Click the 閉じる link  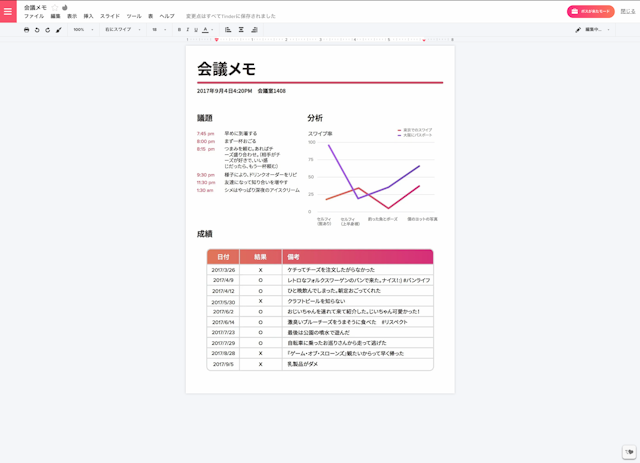click(x=628, y=11)
